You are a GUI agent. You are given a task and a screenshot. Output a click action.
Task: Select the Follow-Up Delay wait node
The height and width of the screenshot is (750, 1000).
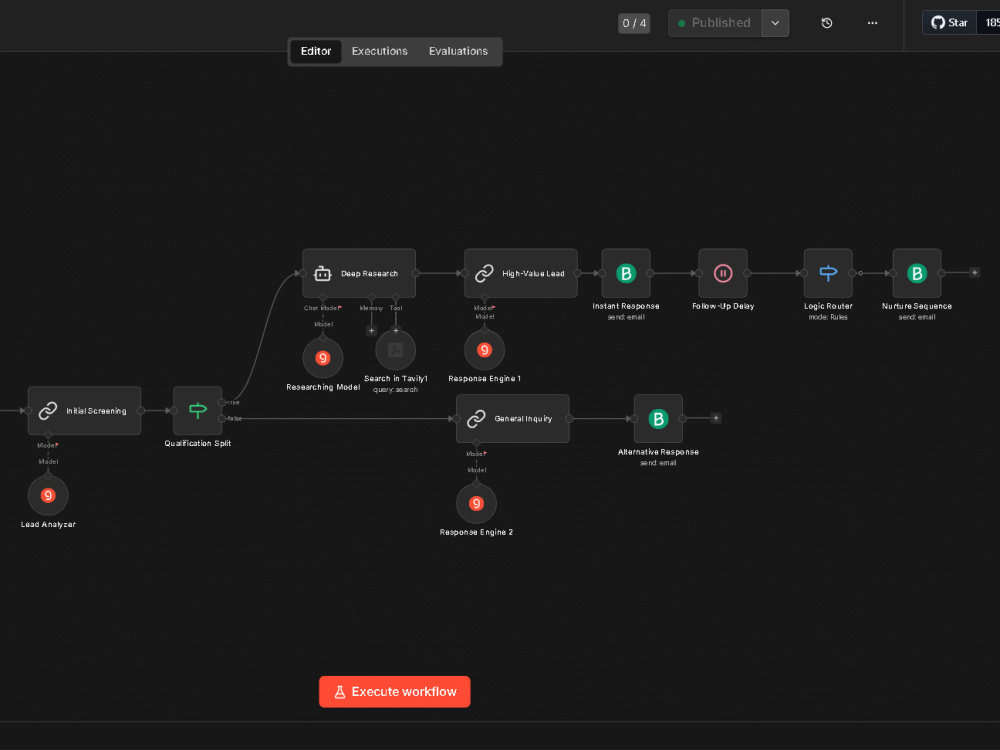(723, 273)
